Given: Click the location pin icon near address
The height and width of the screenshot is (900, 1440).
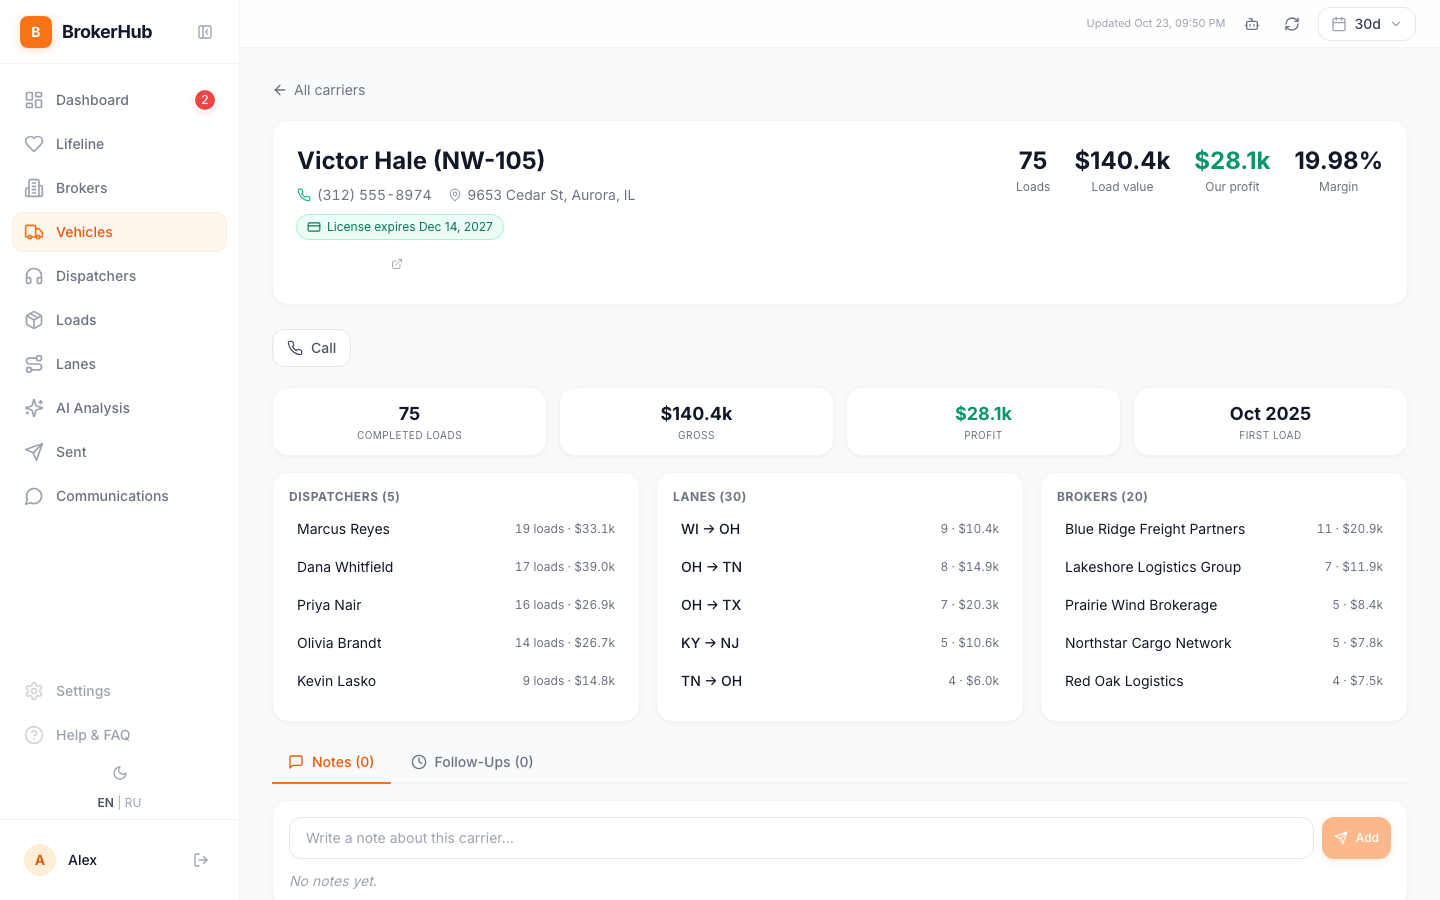Looking at the screenshot, I should (455, 195).
